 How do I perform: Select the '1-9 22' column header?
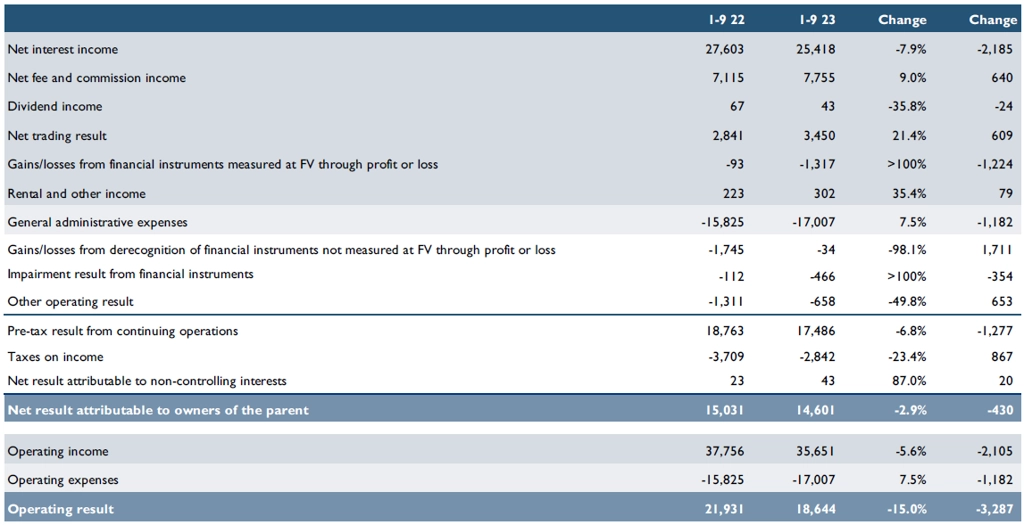pos(726,20)
